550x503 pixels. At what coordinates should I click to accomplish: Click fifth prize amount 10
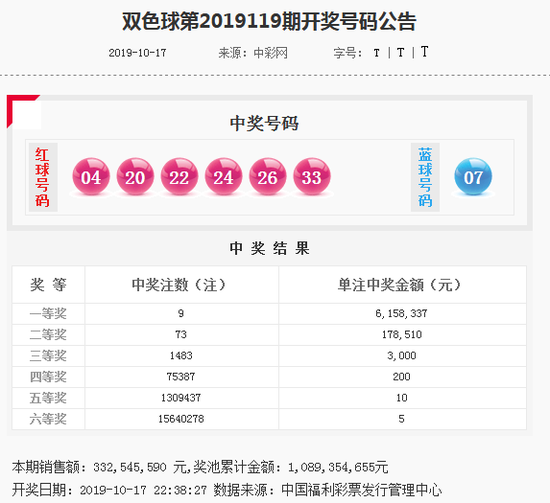[402, 397]
